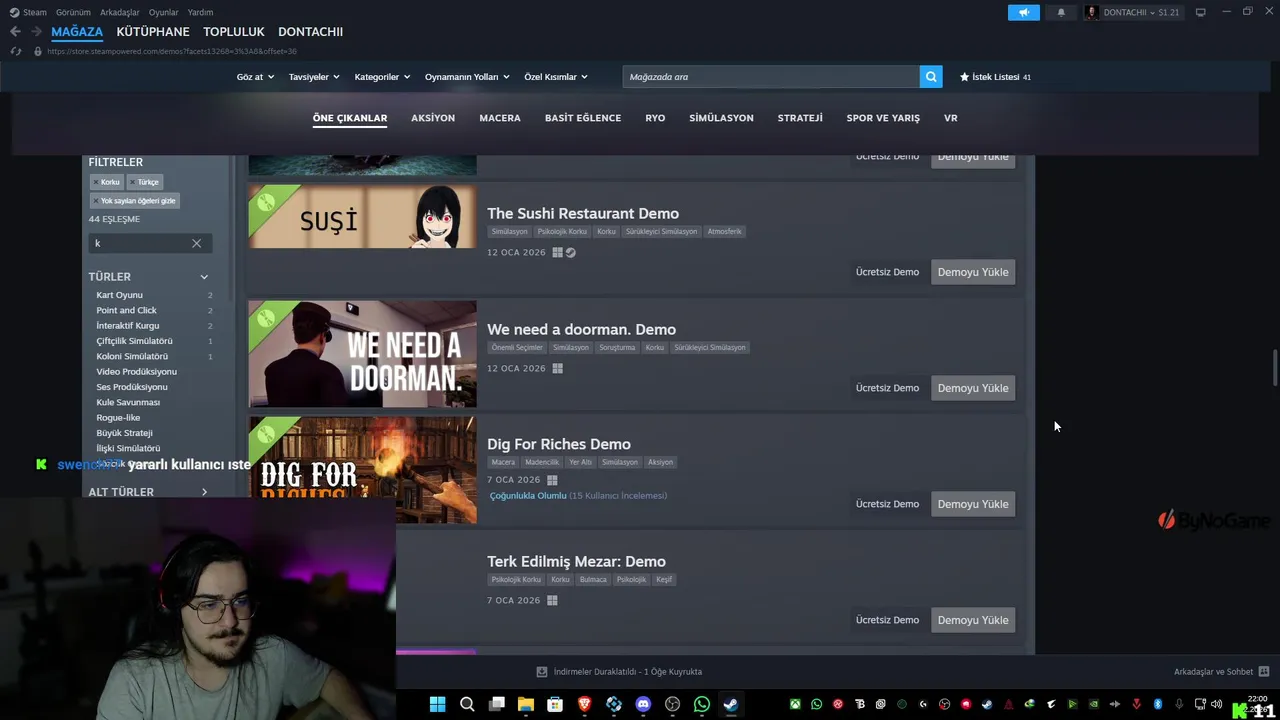Open the Özel Kısımlar dropdown
The width and height of the screenshot is (1280, 720).
(x=556, y=77)
